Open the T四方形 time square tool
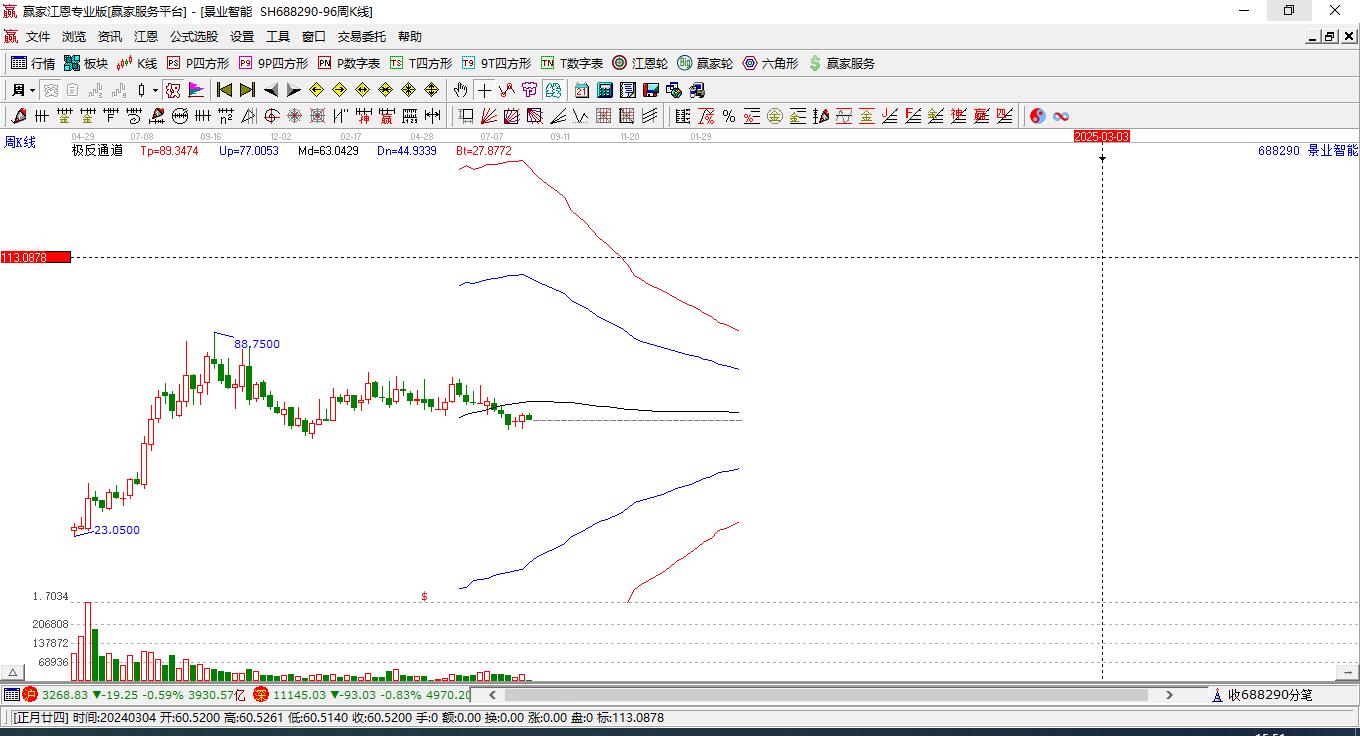This screenshot has width=1360, height=736. [421, 63]
